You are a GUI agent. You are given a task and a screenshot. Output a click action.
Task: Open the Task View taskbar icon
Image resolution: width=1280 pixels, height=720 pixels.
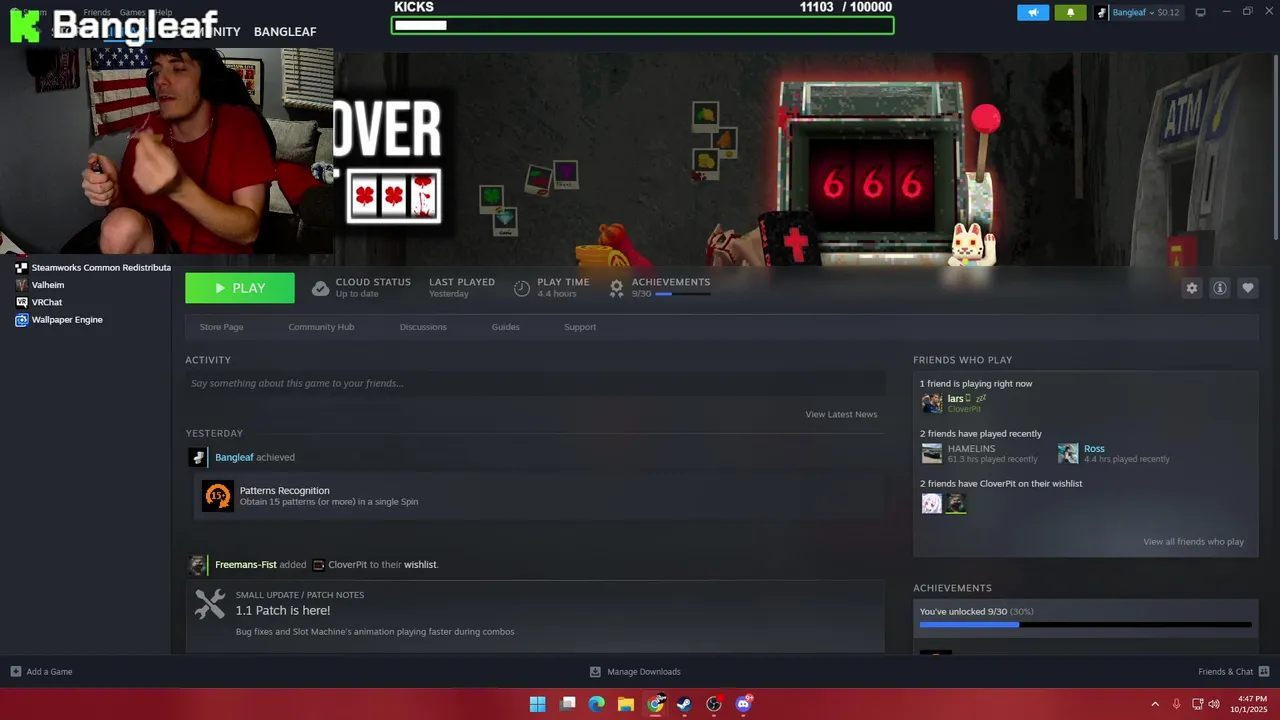(x=567, y=704)
